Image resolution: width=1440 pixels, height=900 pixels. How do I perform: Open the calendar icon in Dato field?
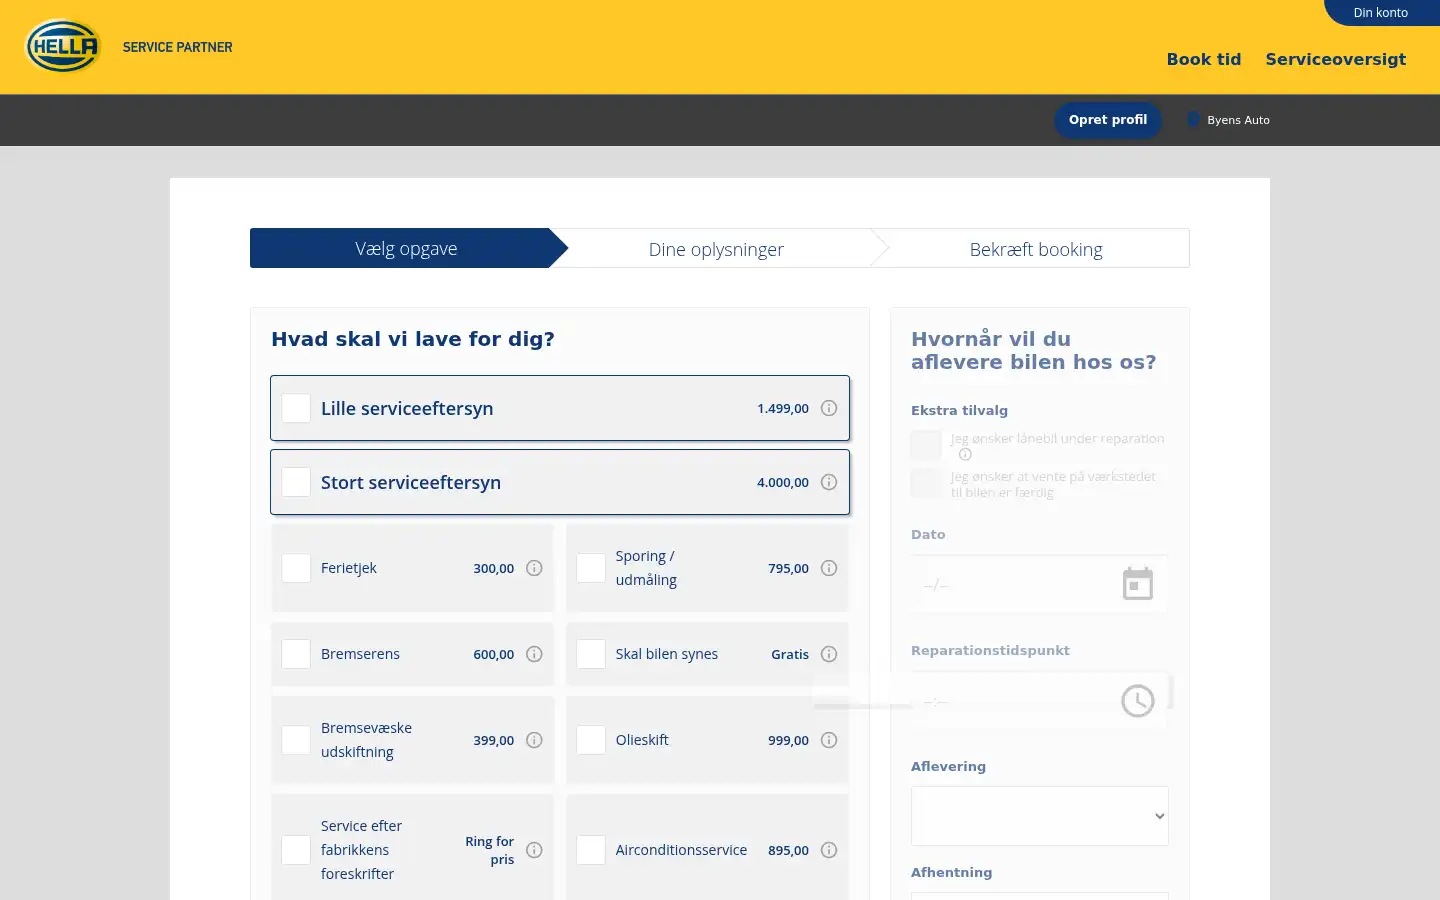pyautogui.click(x=1138, y=584)
